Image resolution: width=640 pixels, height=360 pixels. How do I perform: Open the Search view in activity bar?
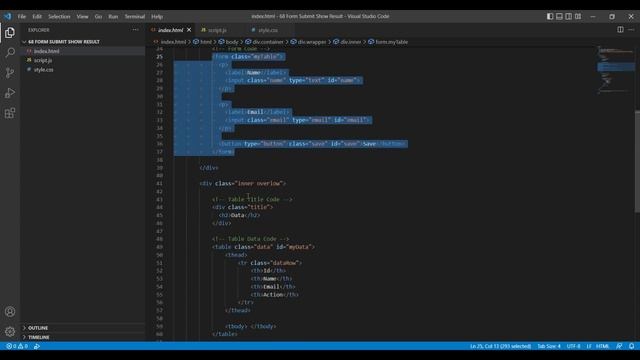10,53
